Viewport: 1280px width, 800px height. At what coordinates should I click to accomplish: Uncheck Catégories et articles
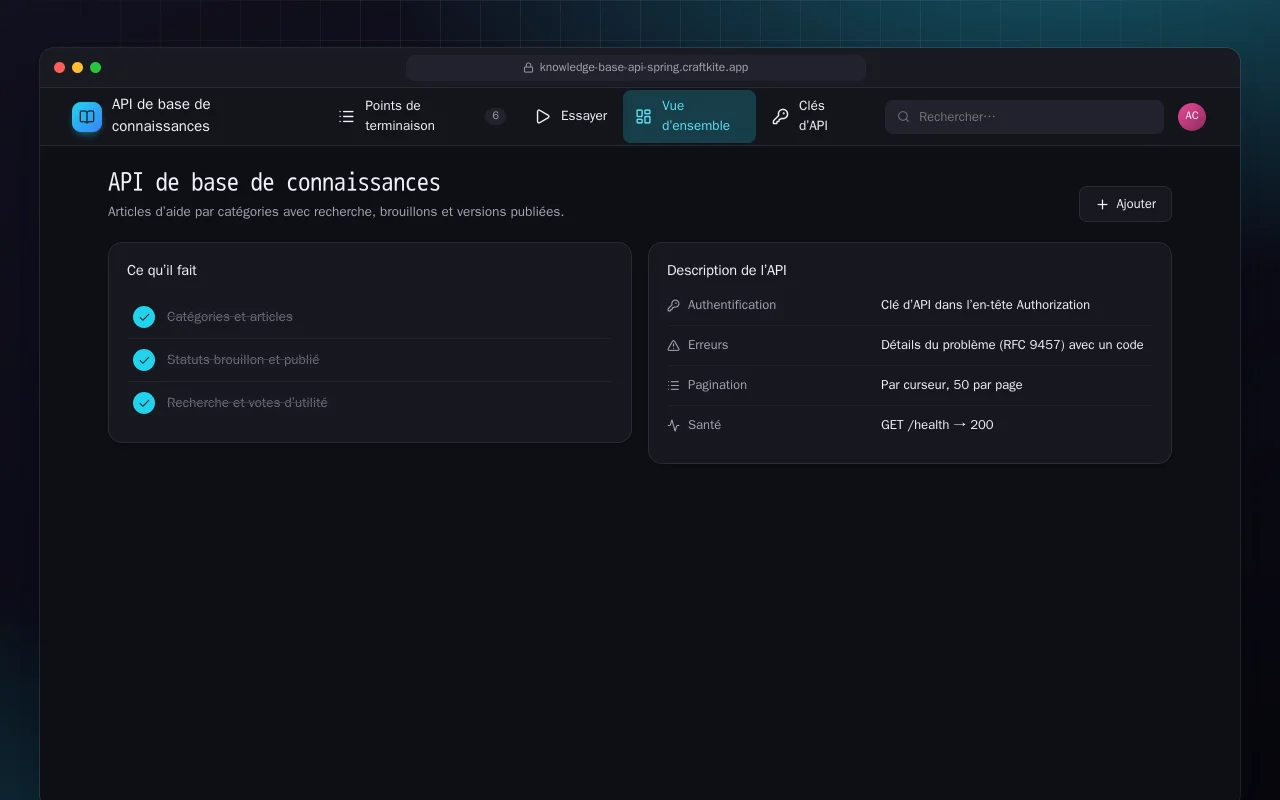(x=144, y=317)
